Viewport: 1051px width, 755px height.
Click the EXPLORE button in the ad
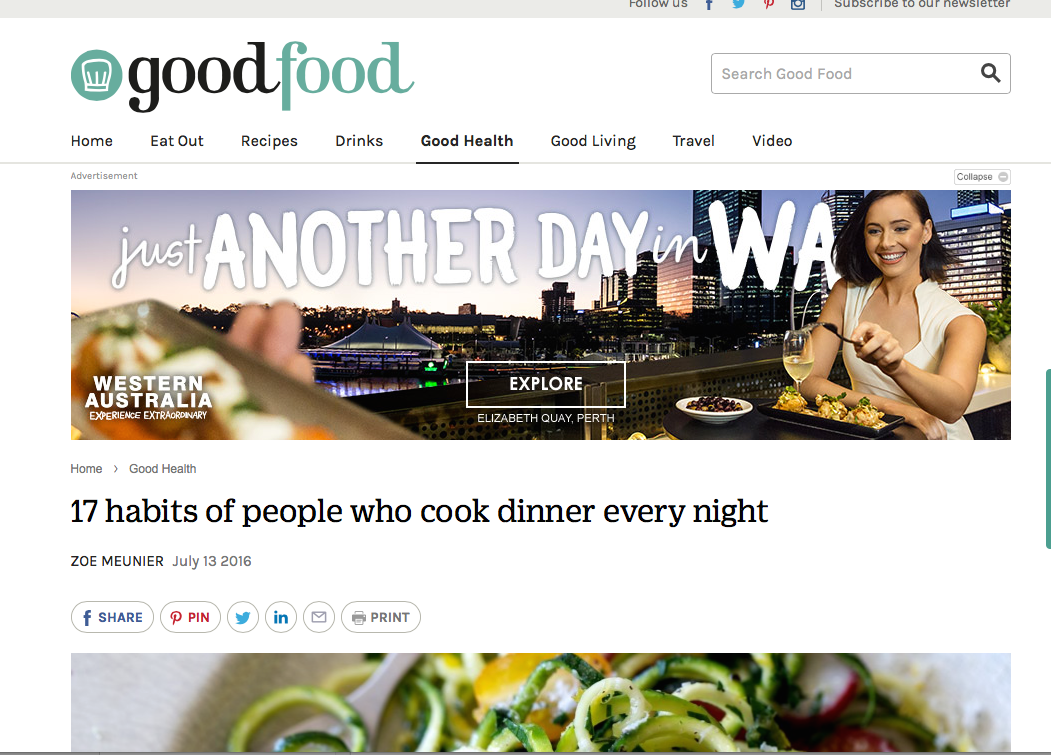(546, 384)
